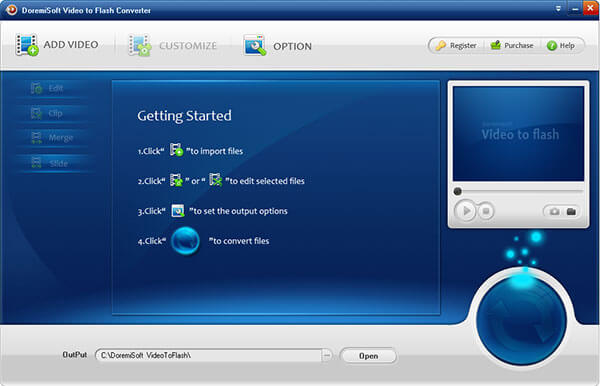Stop preview with the stop button
The width and height of the screenshot is (600, 386).
pos(486,211)
